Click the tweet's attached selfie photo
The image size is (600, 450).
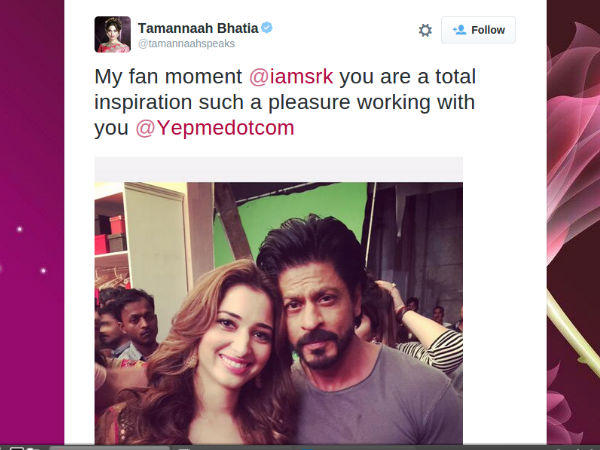click(x=279, y=313)
